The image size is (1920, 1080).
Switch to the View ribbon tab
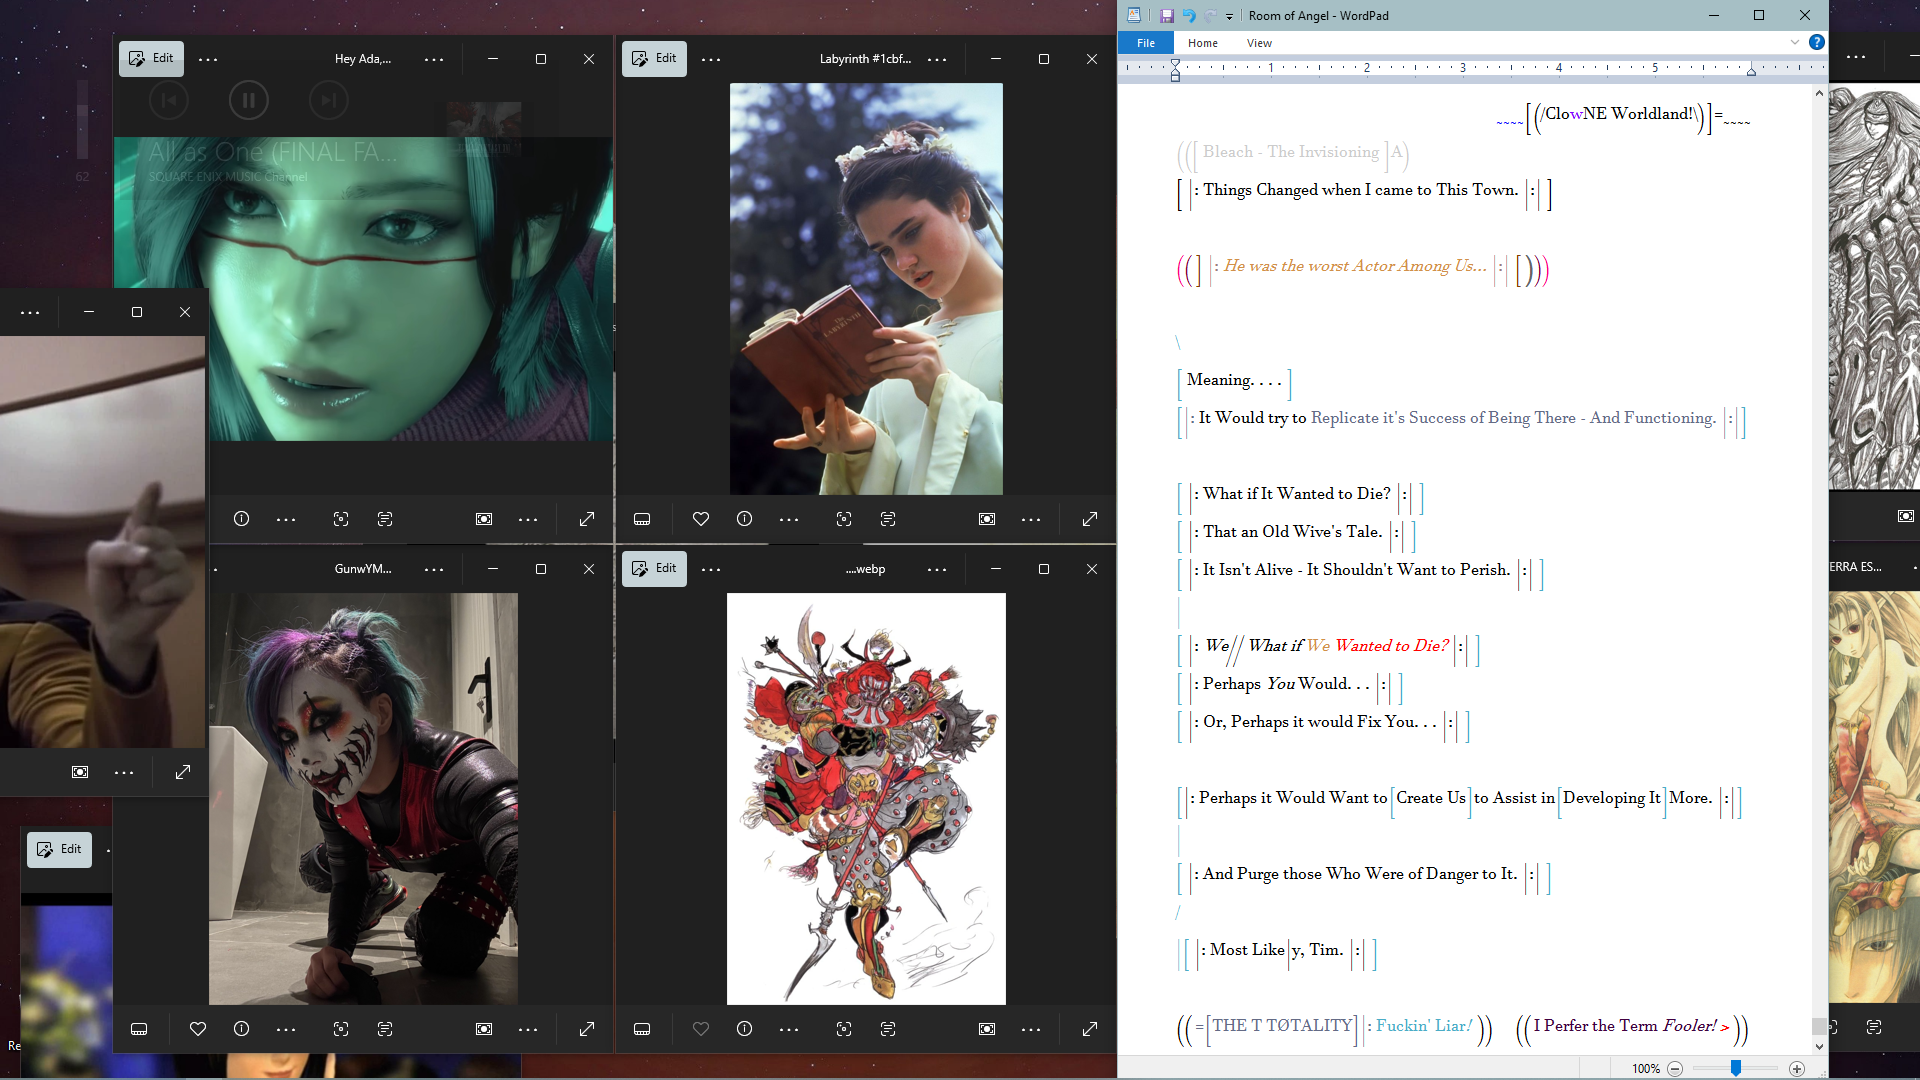[1259, 43]
